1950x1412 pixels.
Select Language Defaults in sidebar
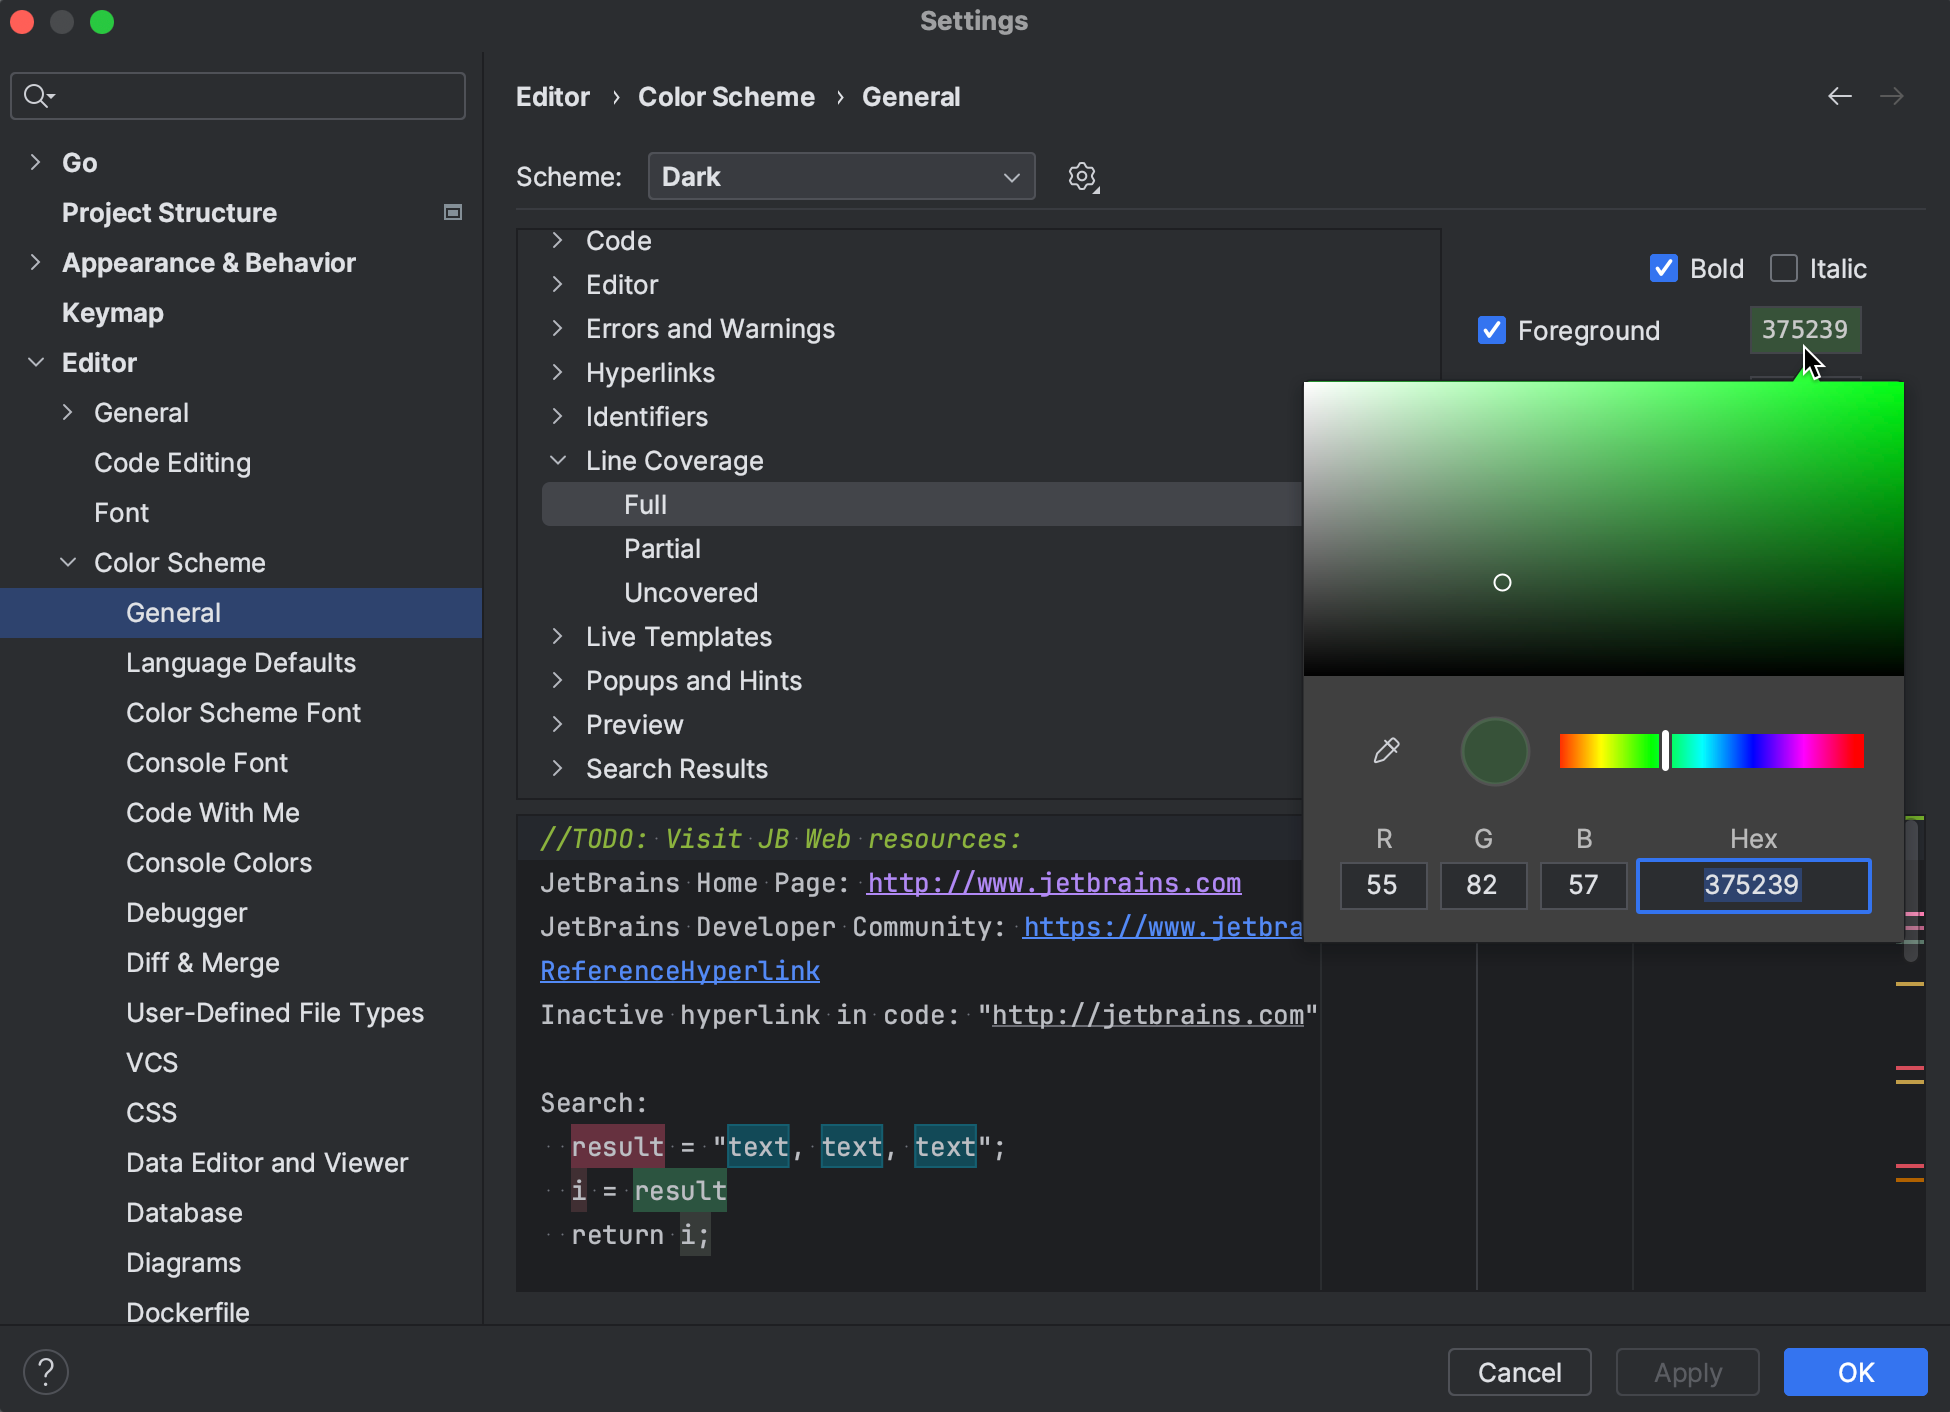(241, 663)
